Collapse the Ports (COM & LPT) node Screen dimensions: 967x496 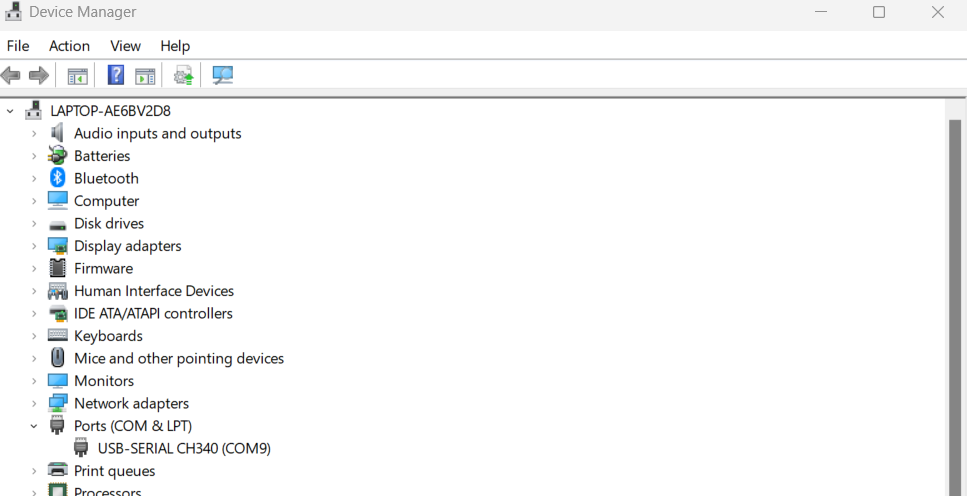[x=34, y=426]
